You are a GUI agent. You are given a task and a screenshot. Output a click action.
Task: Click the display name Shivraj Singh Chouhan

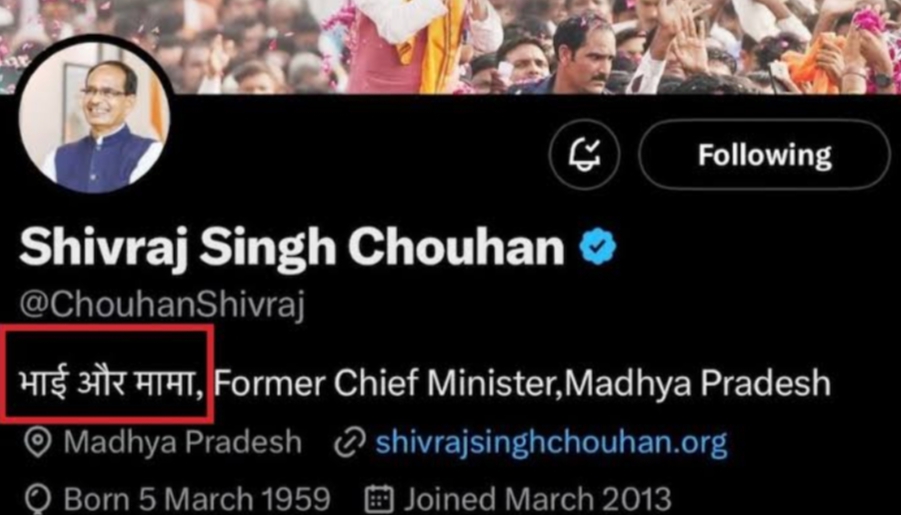[x=291, y=247]
